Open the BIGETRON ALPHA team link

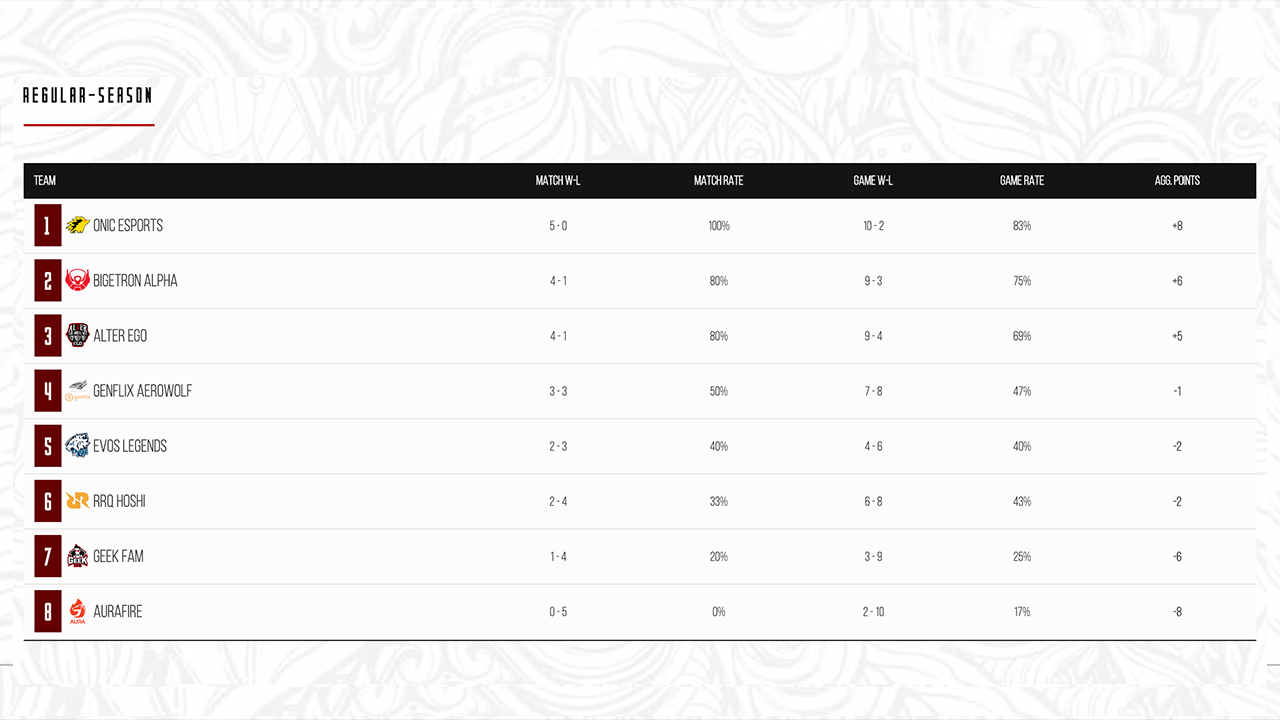[x=135, y=281]
